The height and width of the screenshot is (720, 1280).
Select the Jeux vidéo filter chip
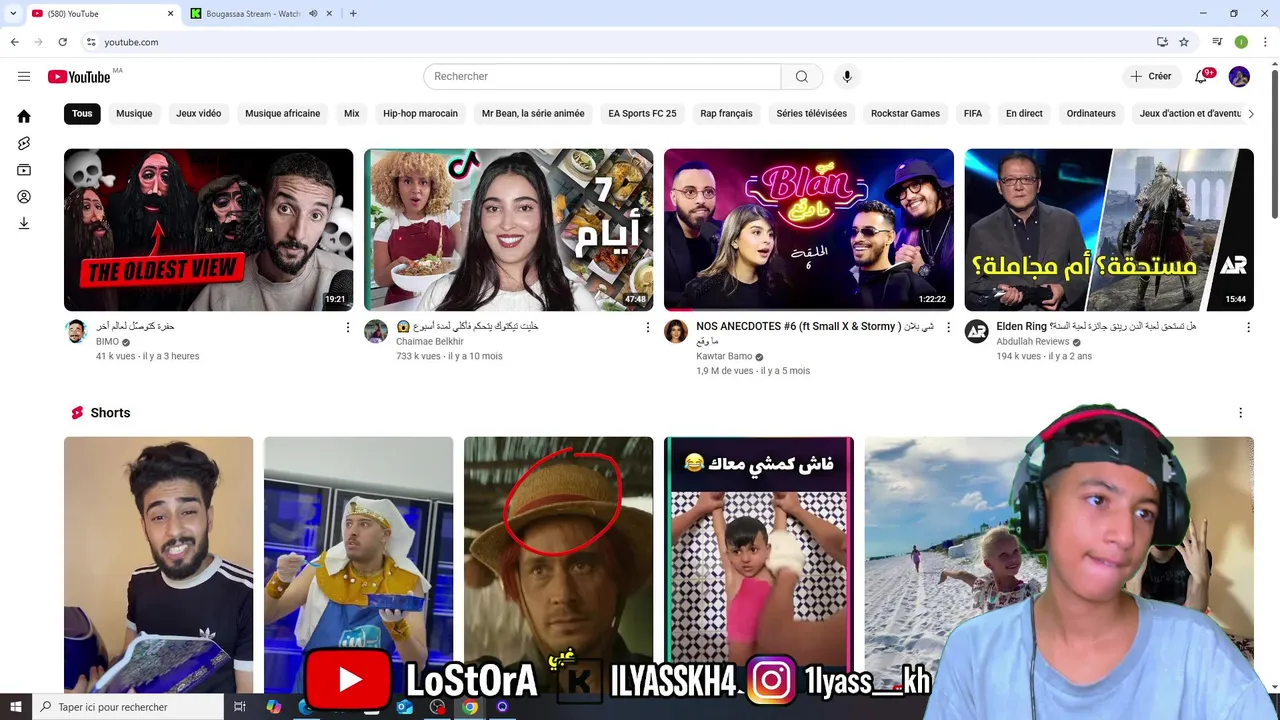(199, 113)
